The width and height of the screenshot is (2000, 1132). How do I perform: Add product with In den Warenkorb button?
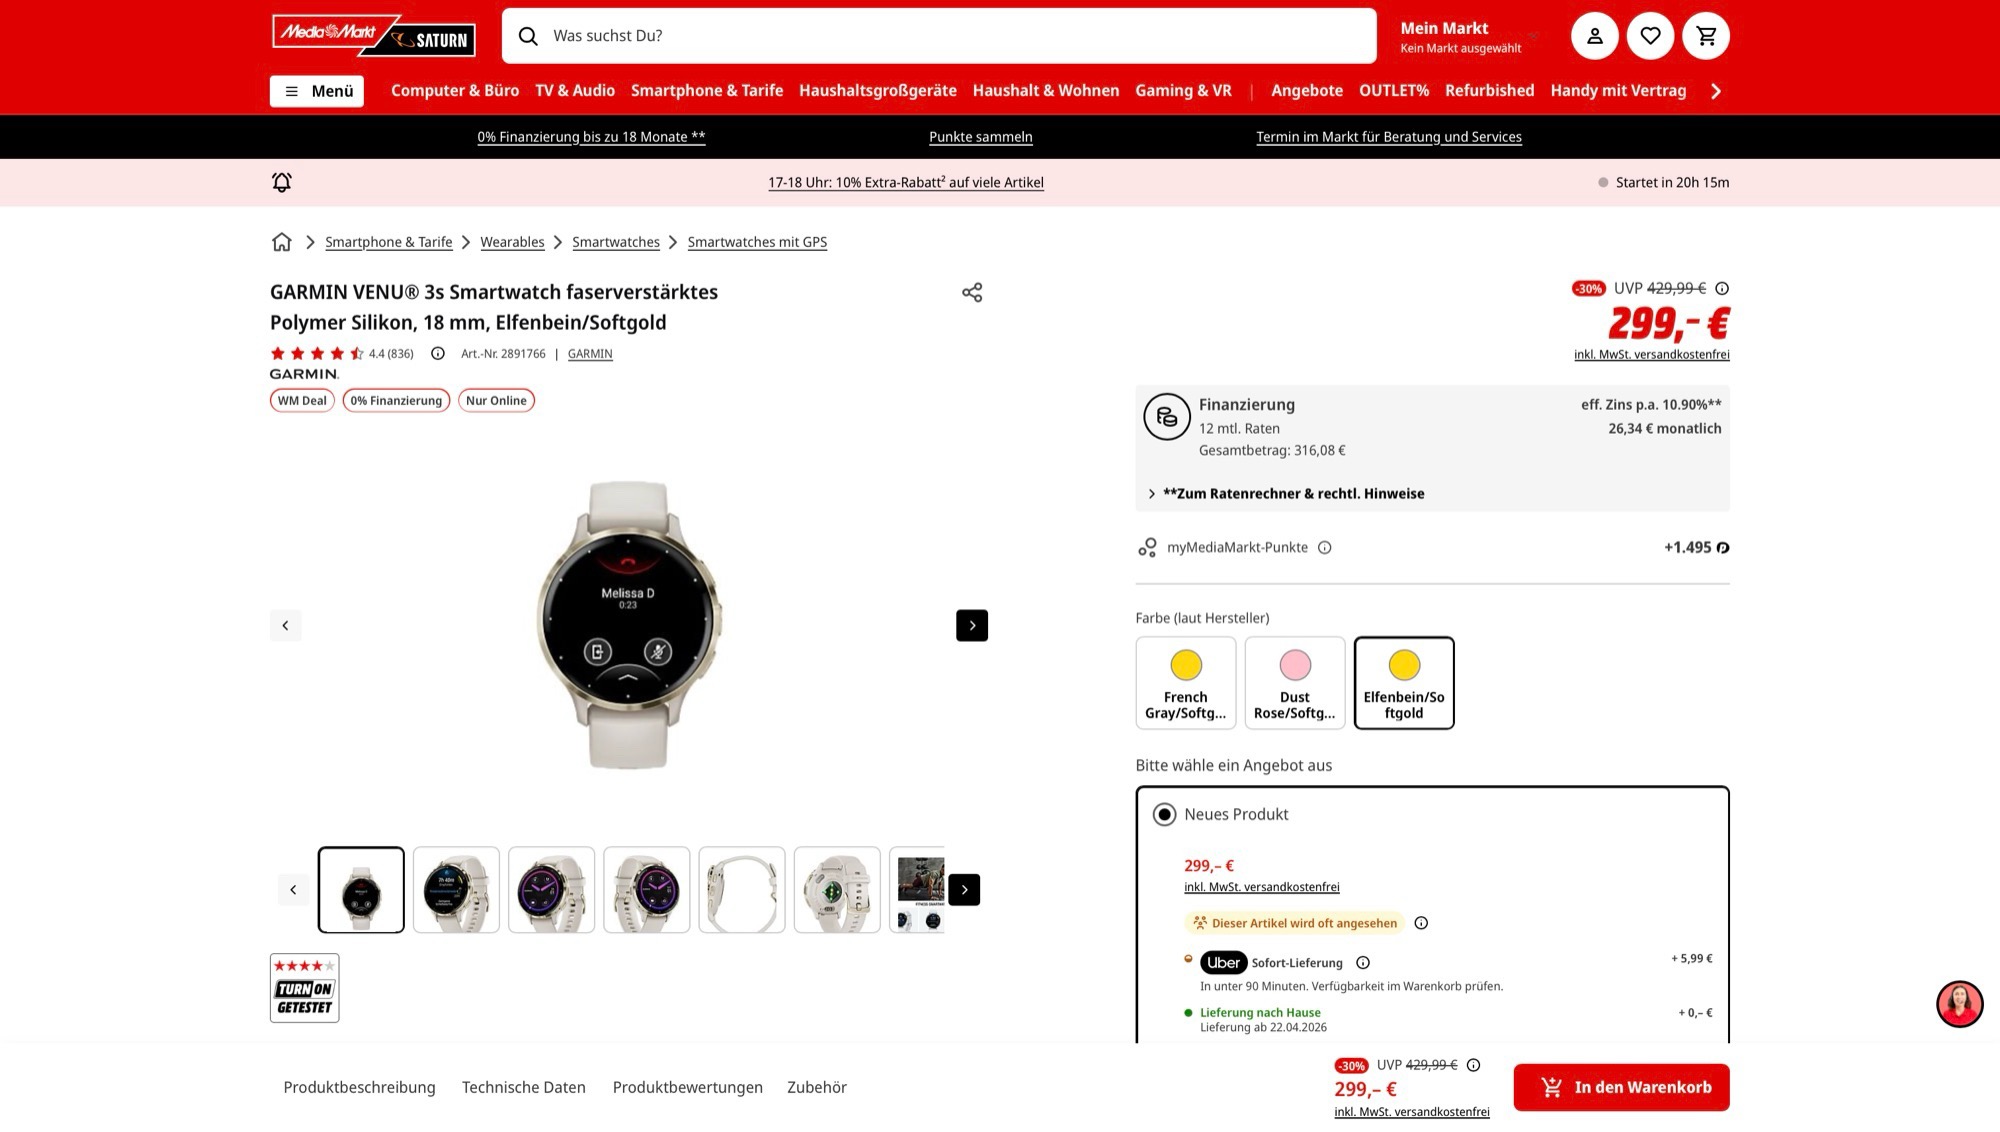1621,1087
